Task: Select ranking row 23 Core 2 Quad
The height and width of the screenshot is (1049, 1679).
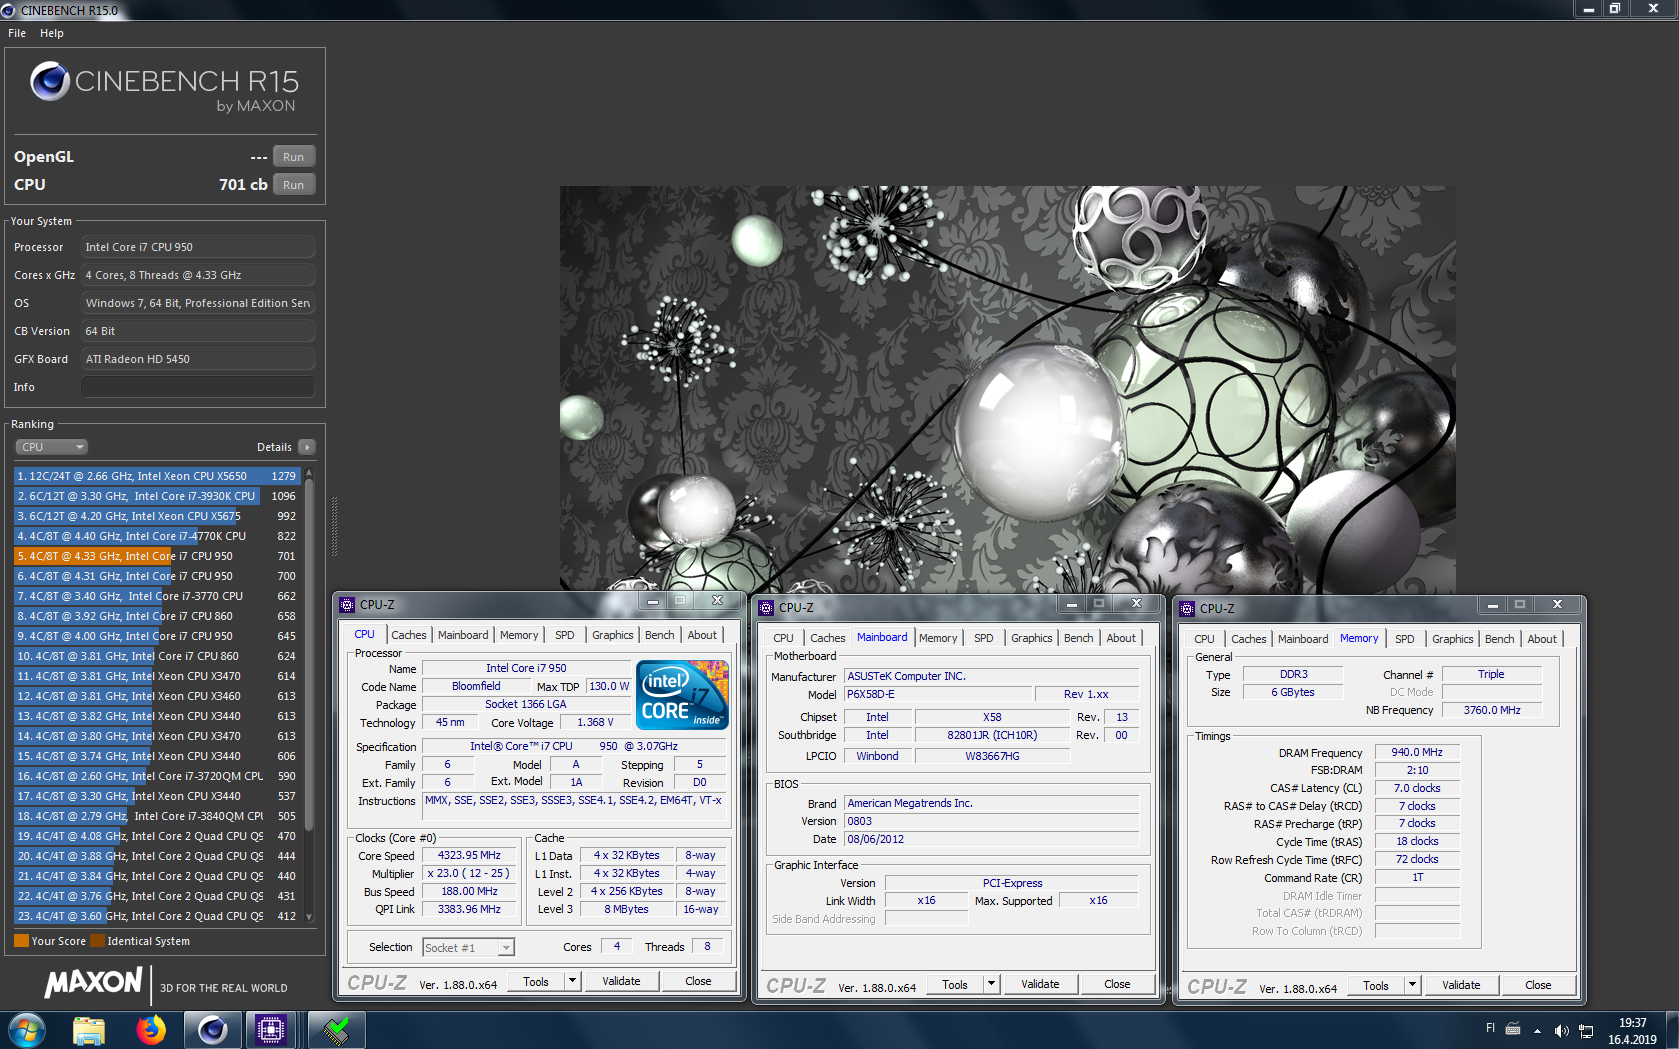Action: click(157, 916)
